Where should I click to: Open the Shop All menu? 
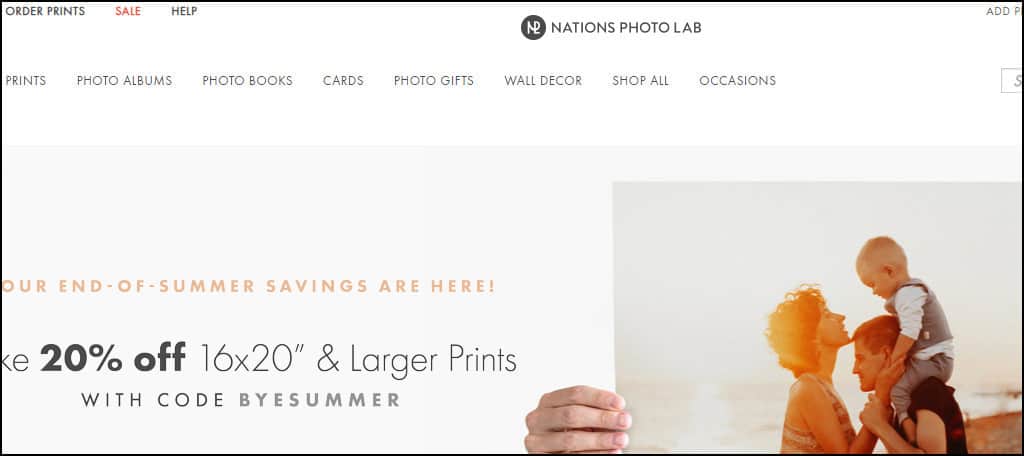640,80
